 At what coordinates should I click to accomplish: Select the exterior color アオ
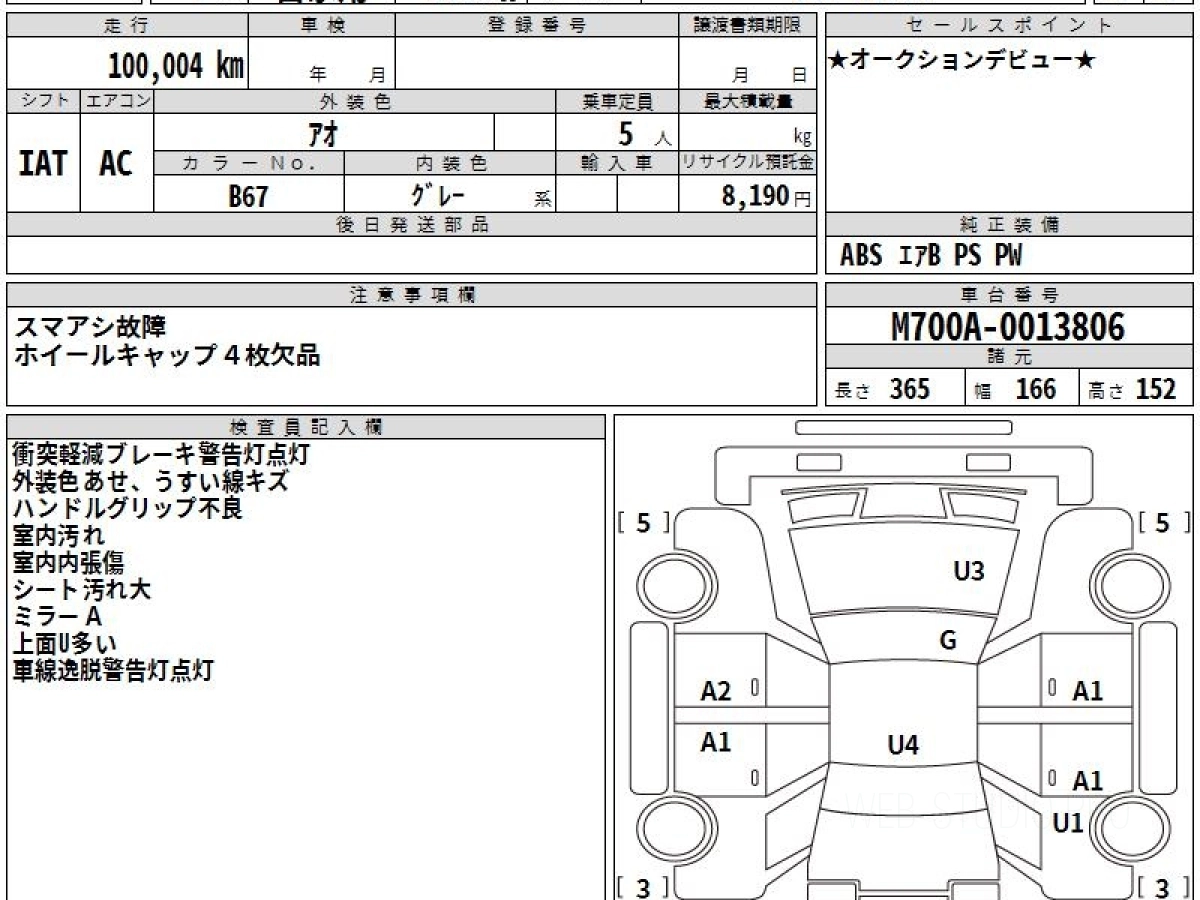[322, 133]
